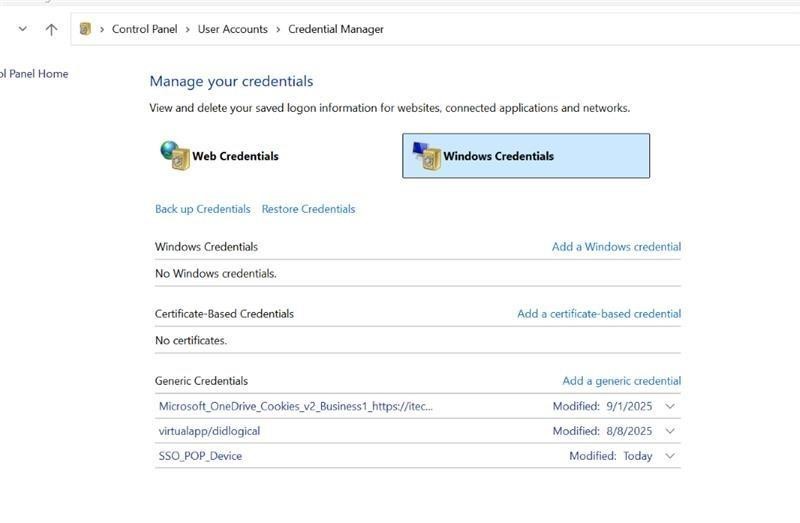
Task: Expand the virtualapp/didlogical credential chevron
Action: (x=670, y=431)
